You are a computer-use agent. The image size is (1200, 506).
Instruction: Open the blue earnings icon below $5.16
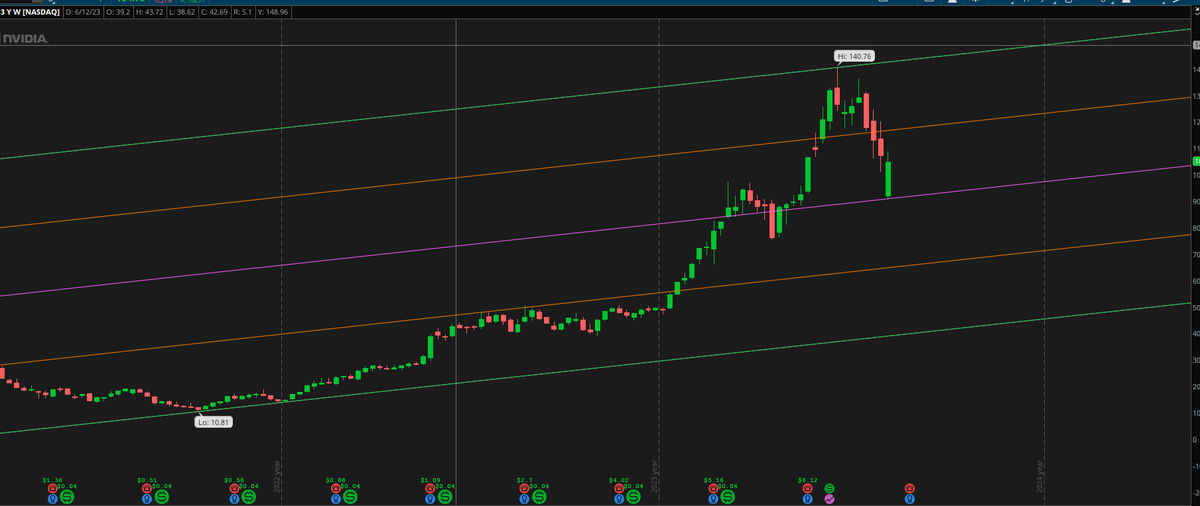(x=713, y=498)
